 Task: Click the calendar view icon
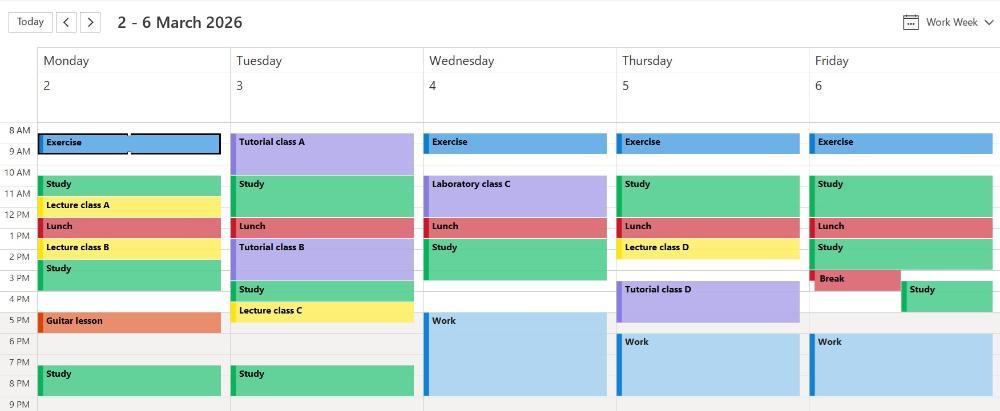910,22
